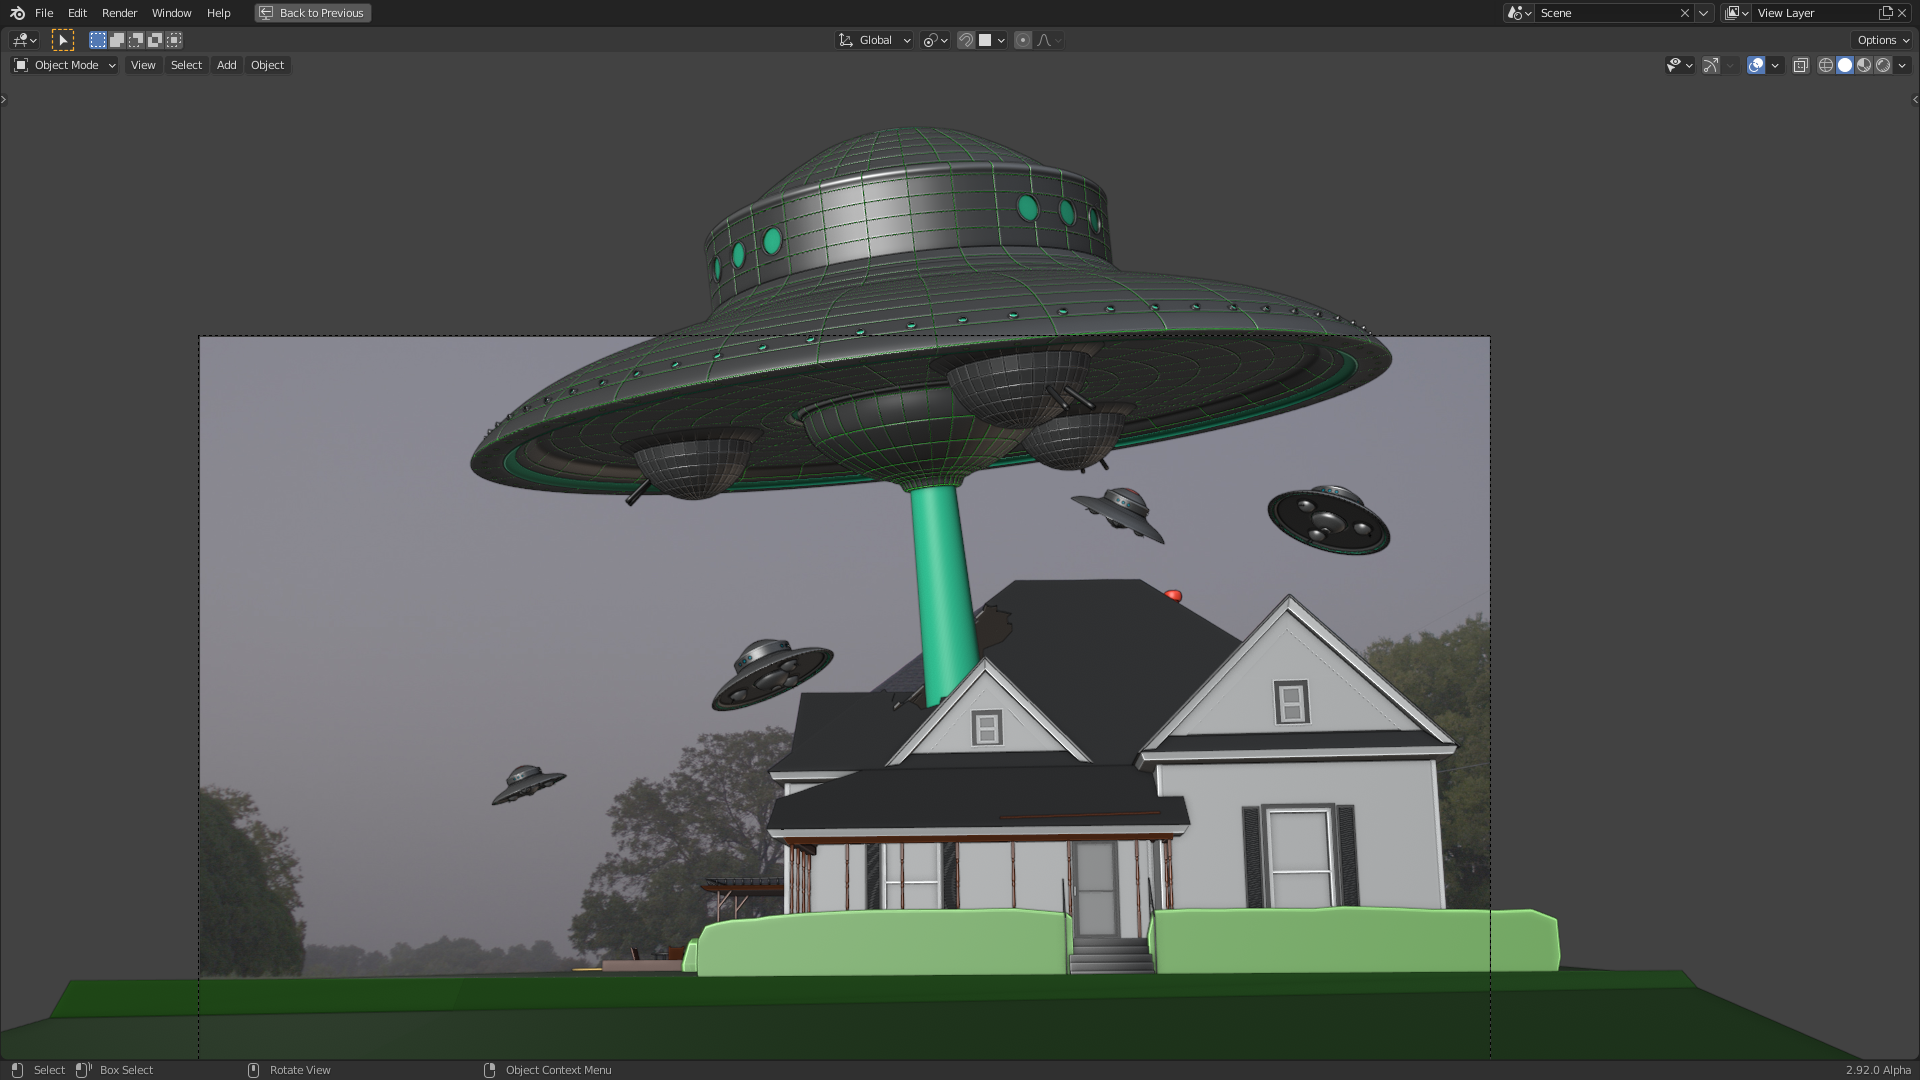Viewport: 1920px width, 1080px height.
Task: Toggle proportional editing
Action: tap(1022, 40)
